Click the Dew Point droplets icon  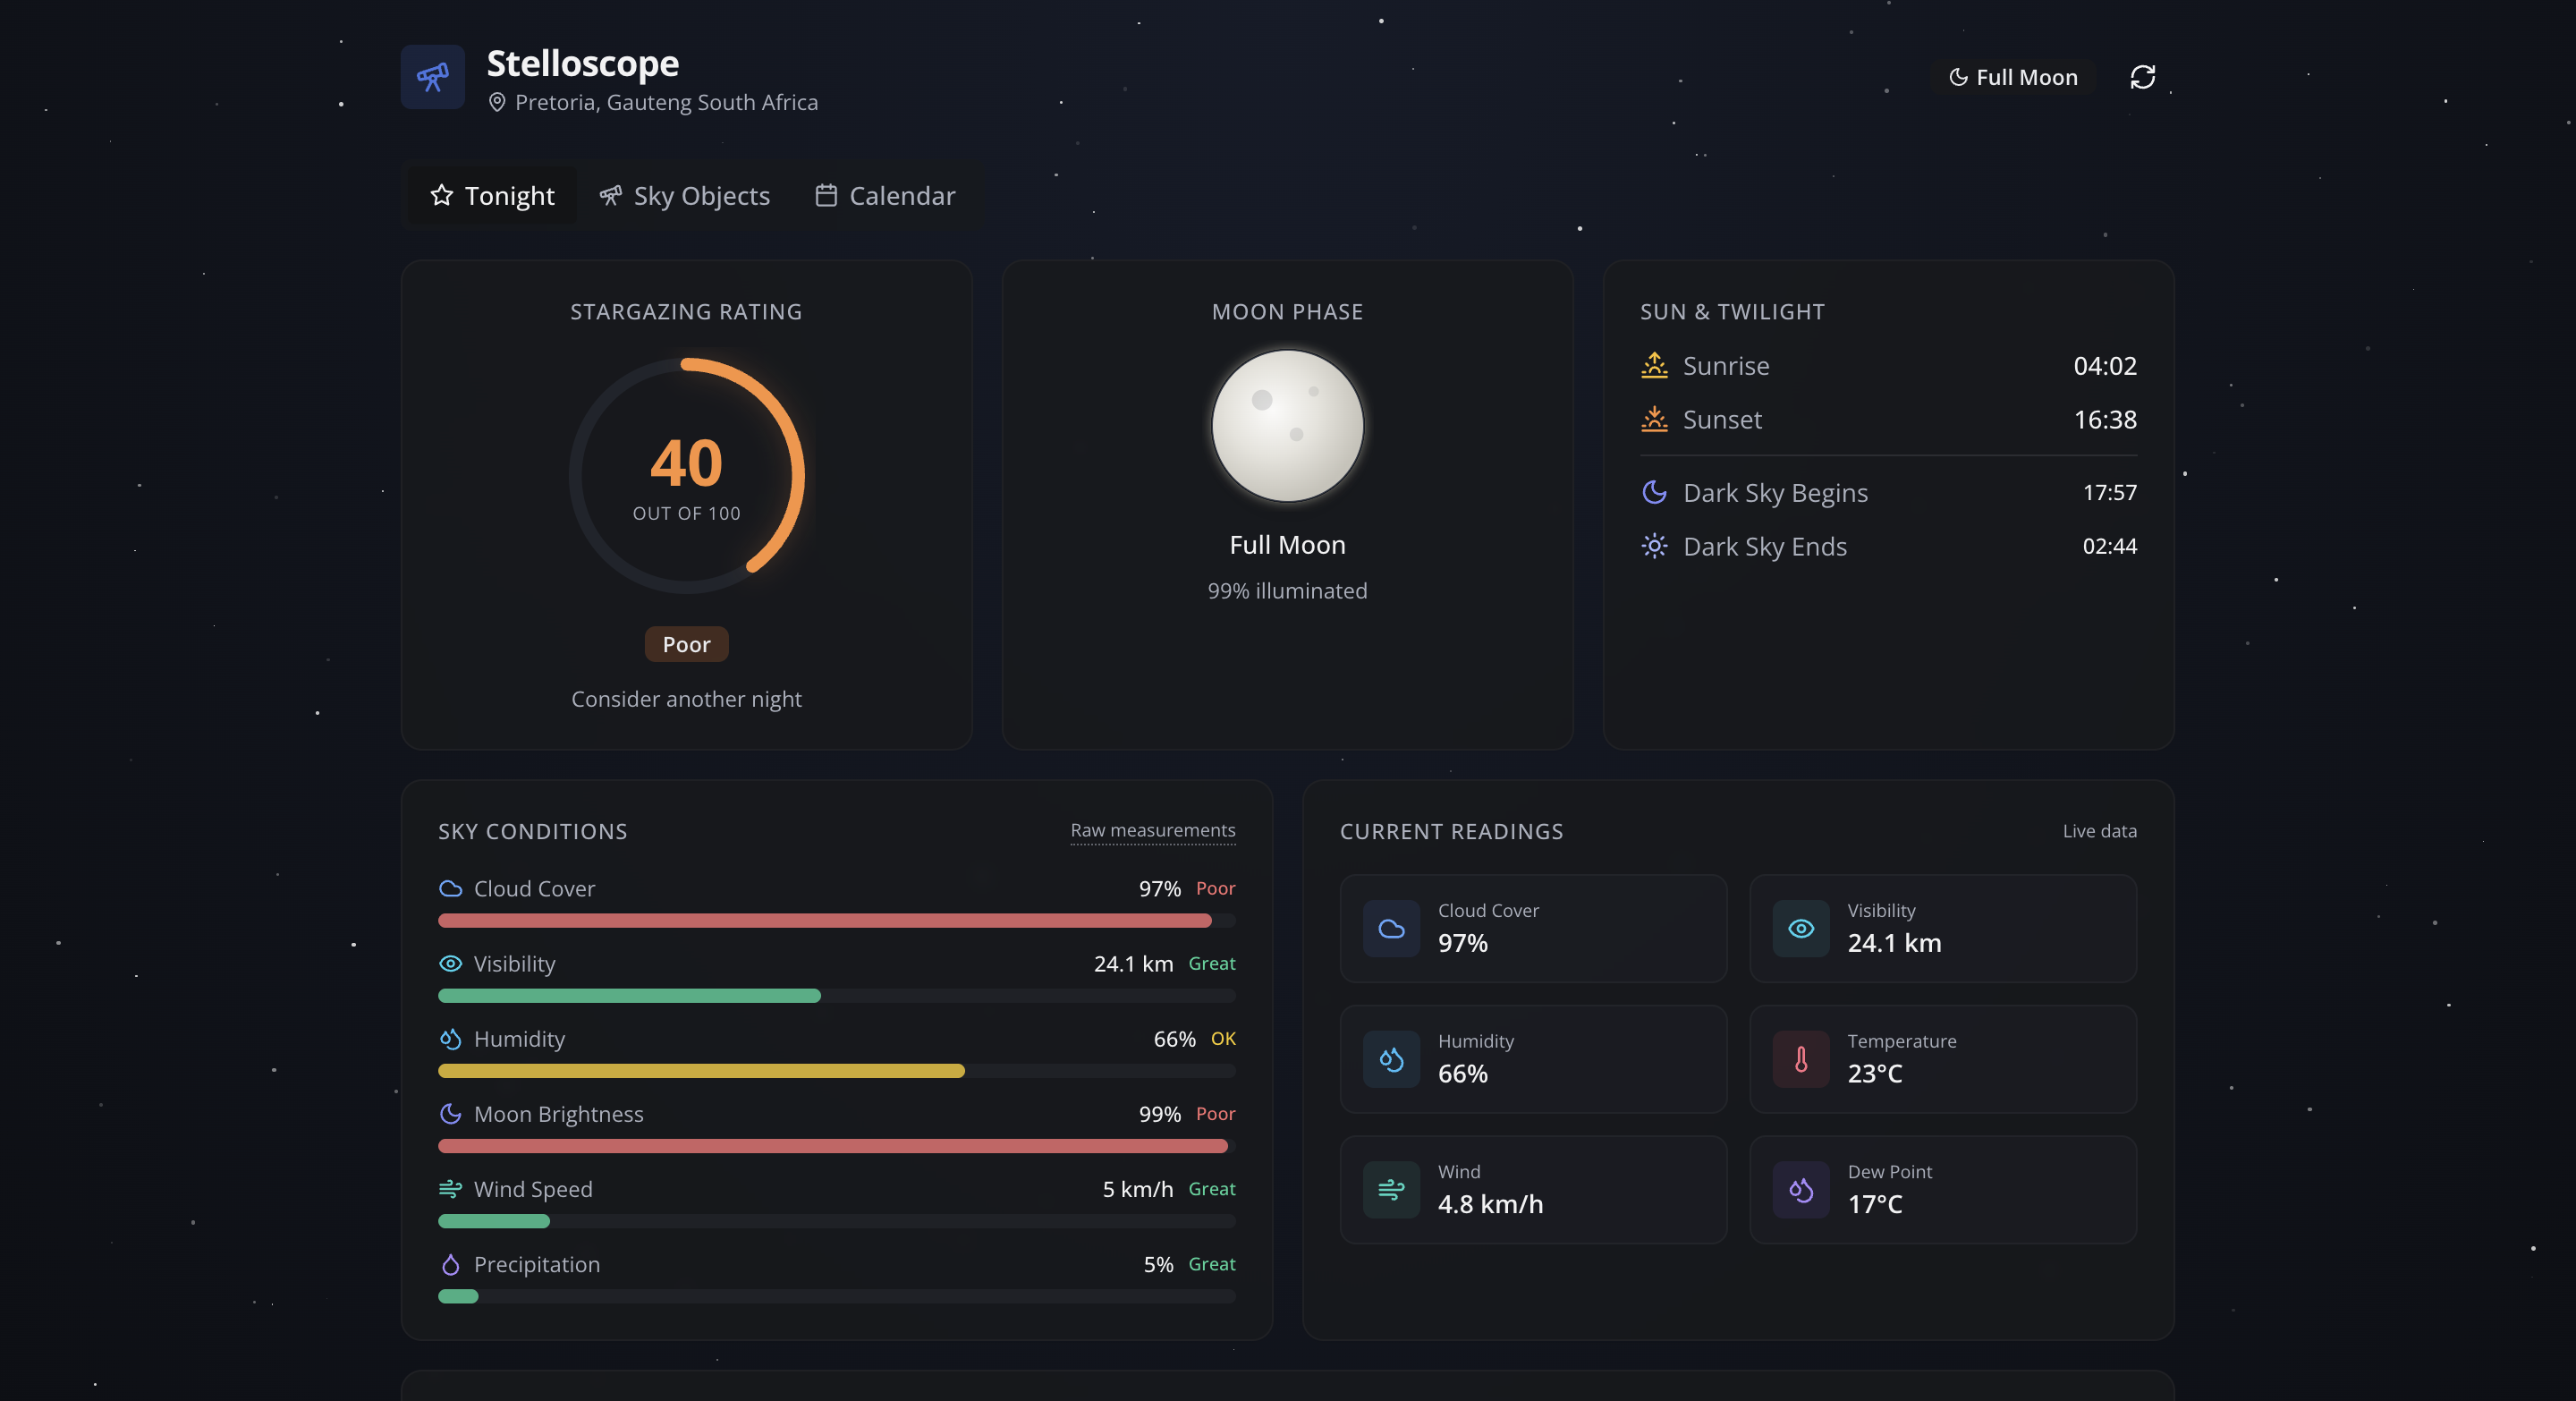1800,1189
